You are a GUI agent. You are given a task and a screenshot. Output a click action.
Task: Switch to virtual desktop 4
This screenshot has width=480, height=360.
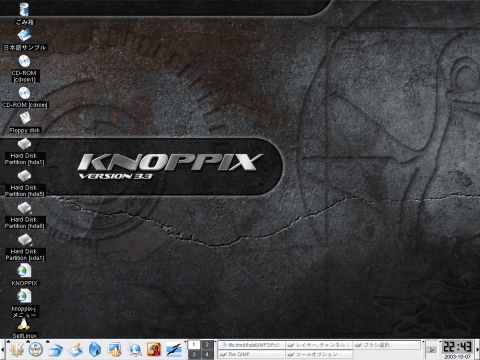click(x=207, y=354)
